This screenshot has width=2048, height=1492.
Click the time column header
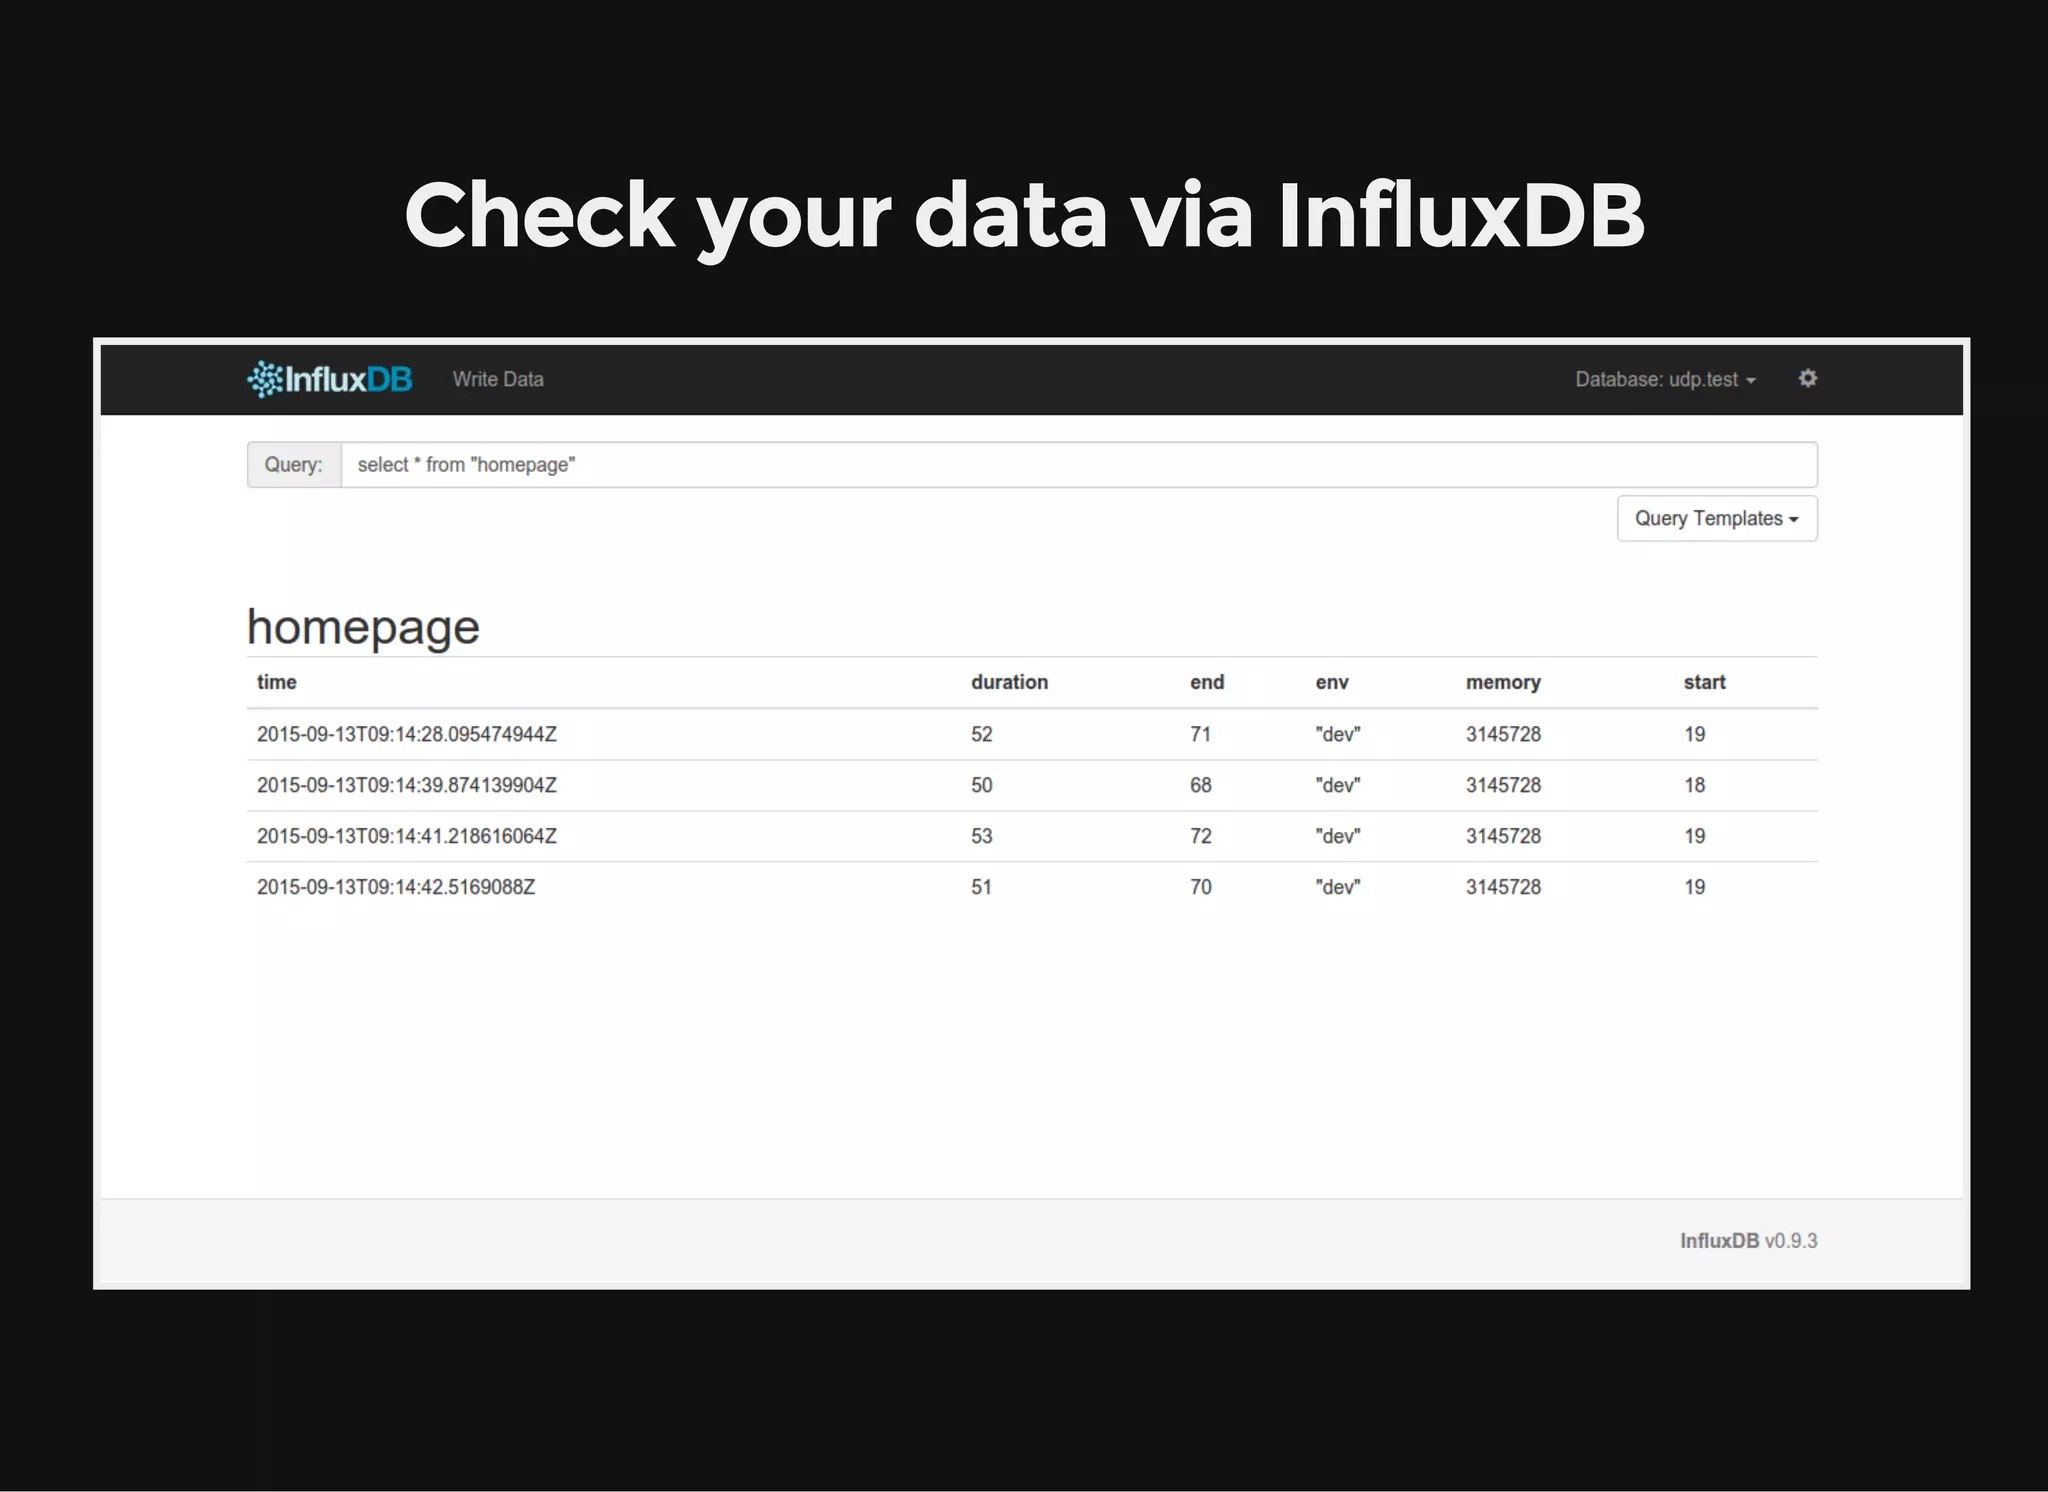coord(277,682)
